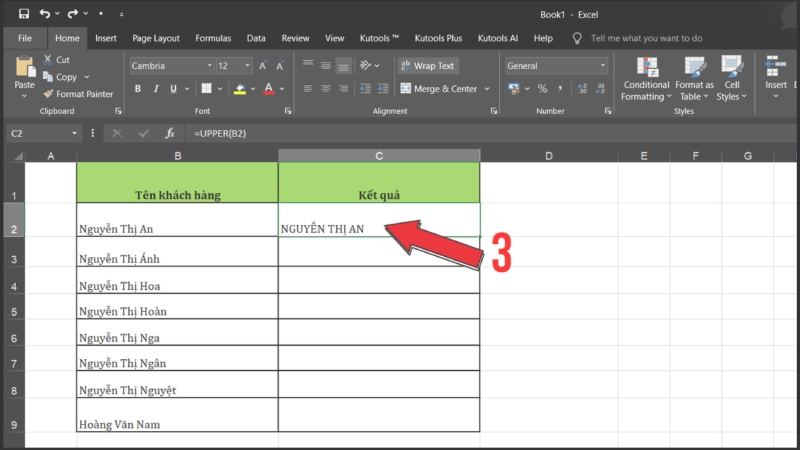Screen dimensions: 800x450
Task: Expand the Merge & Center dropdown arrow
Action: [x=487, y=89]
